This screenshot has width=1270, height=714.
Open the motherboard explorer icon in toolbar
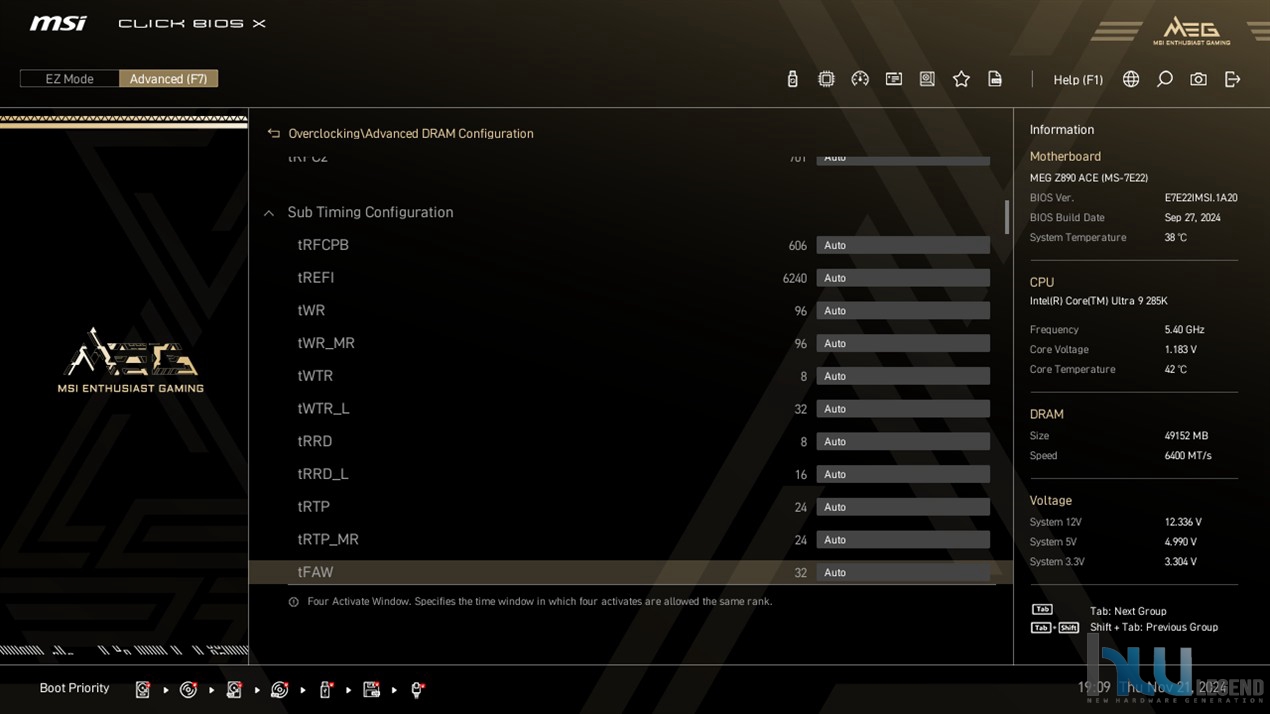(927, 79)
